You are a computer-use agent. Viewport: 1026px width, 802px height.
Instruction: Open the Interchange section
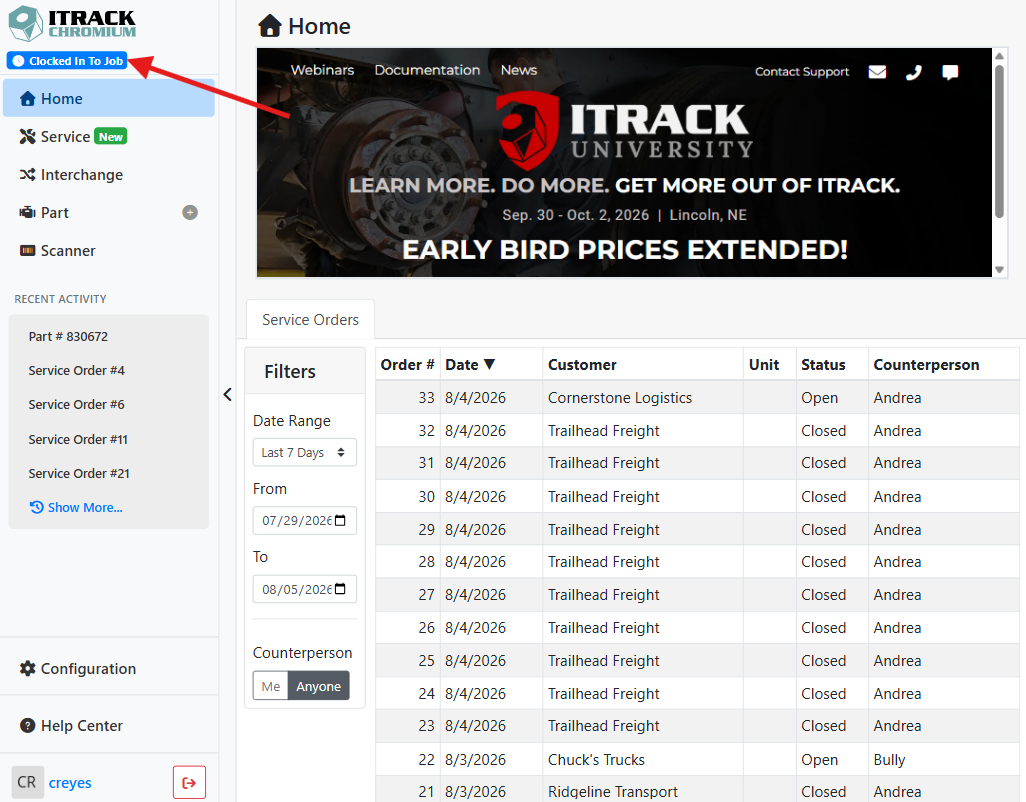pos(71,175)
